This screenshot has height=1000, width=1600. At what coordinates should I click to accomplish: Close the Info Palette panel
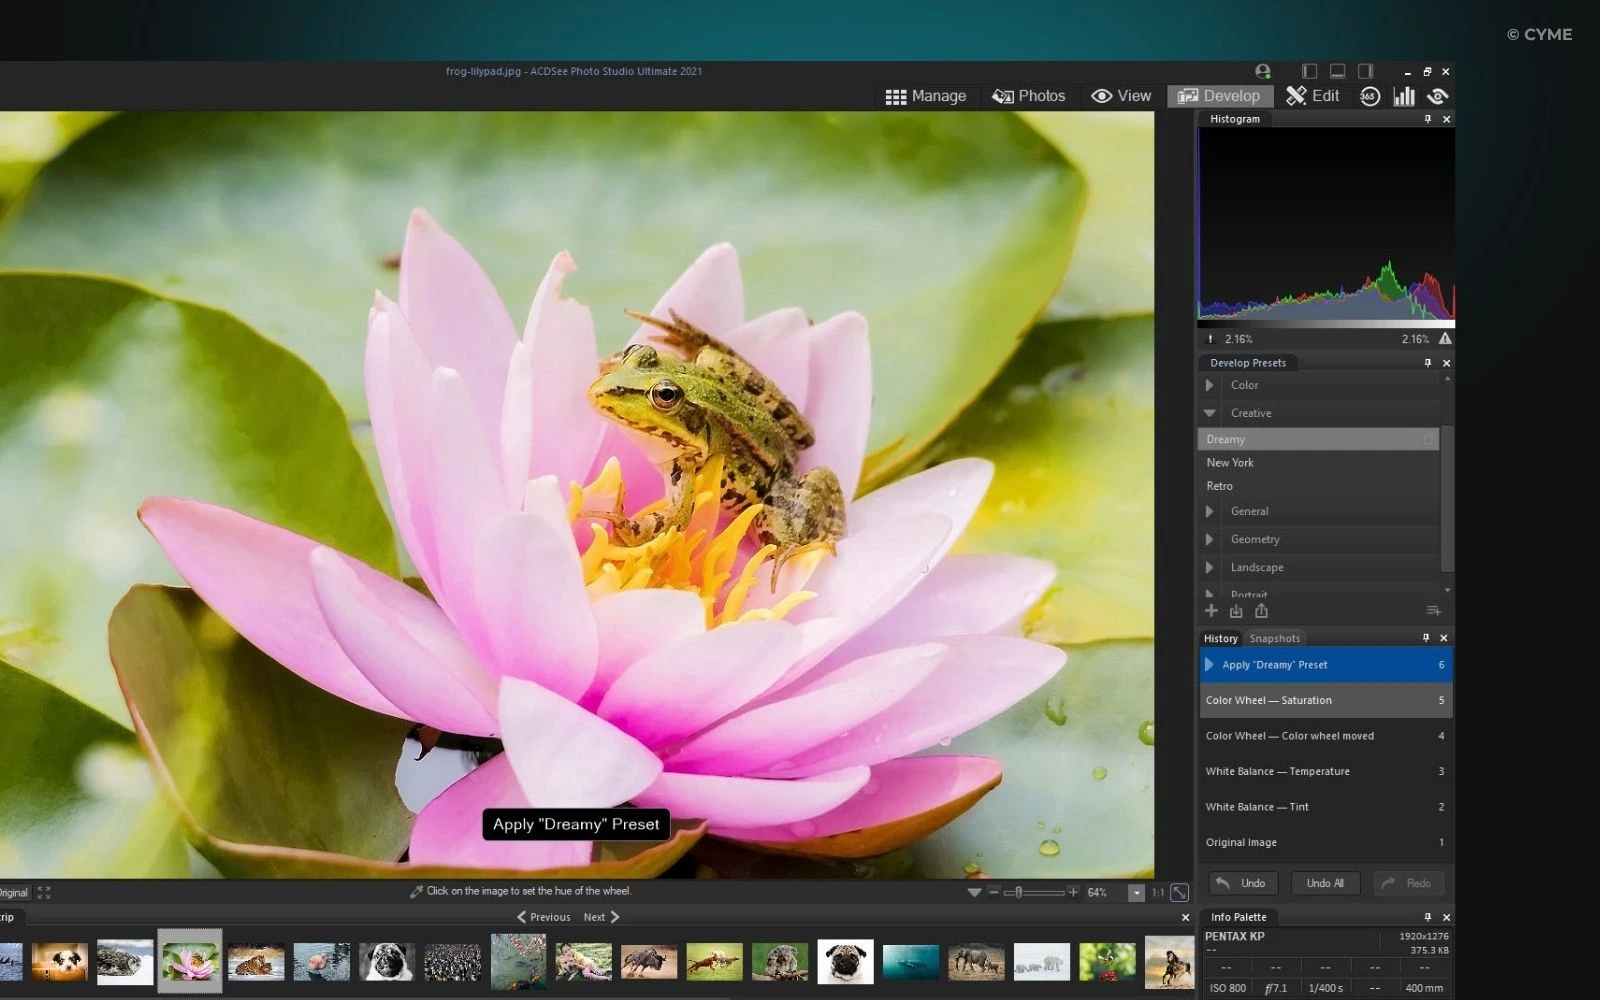pos(1446,917)
